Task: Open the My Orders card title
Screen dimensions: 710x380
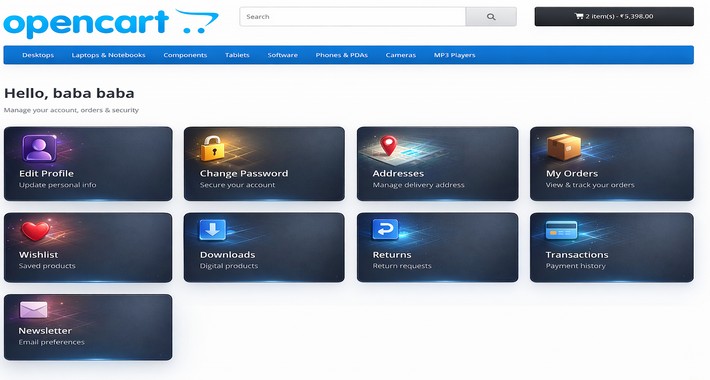Action: coord(571,173)
